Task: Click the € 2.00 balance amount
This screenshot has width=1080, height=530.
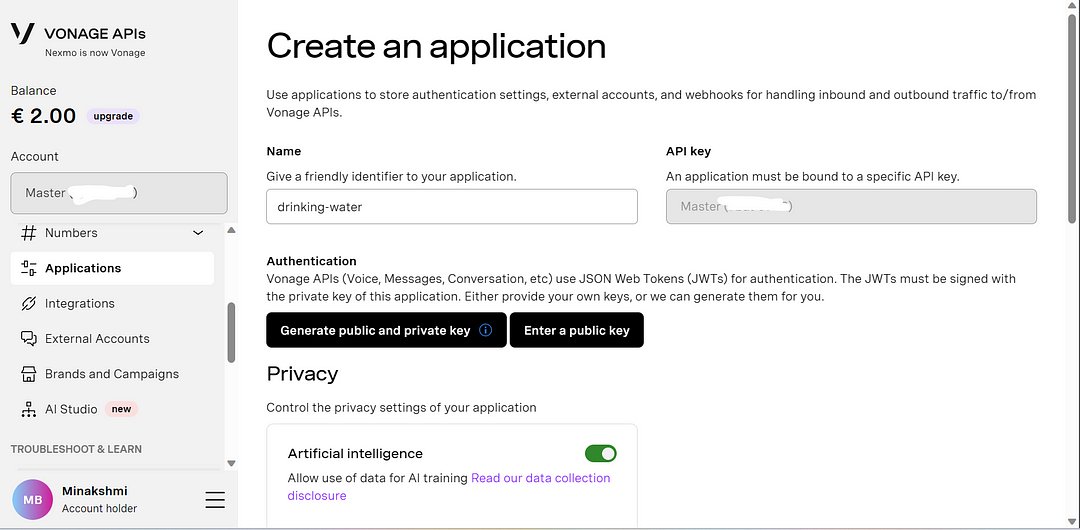Action: click(x=43, y=116)
